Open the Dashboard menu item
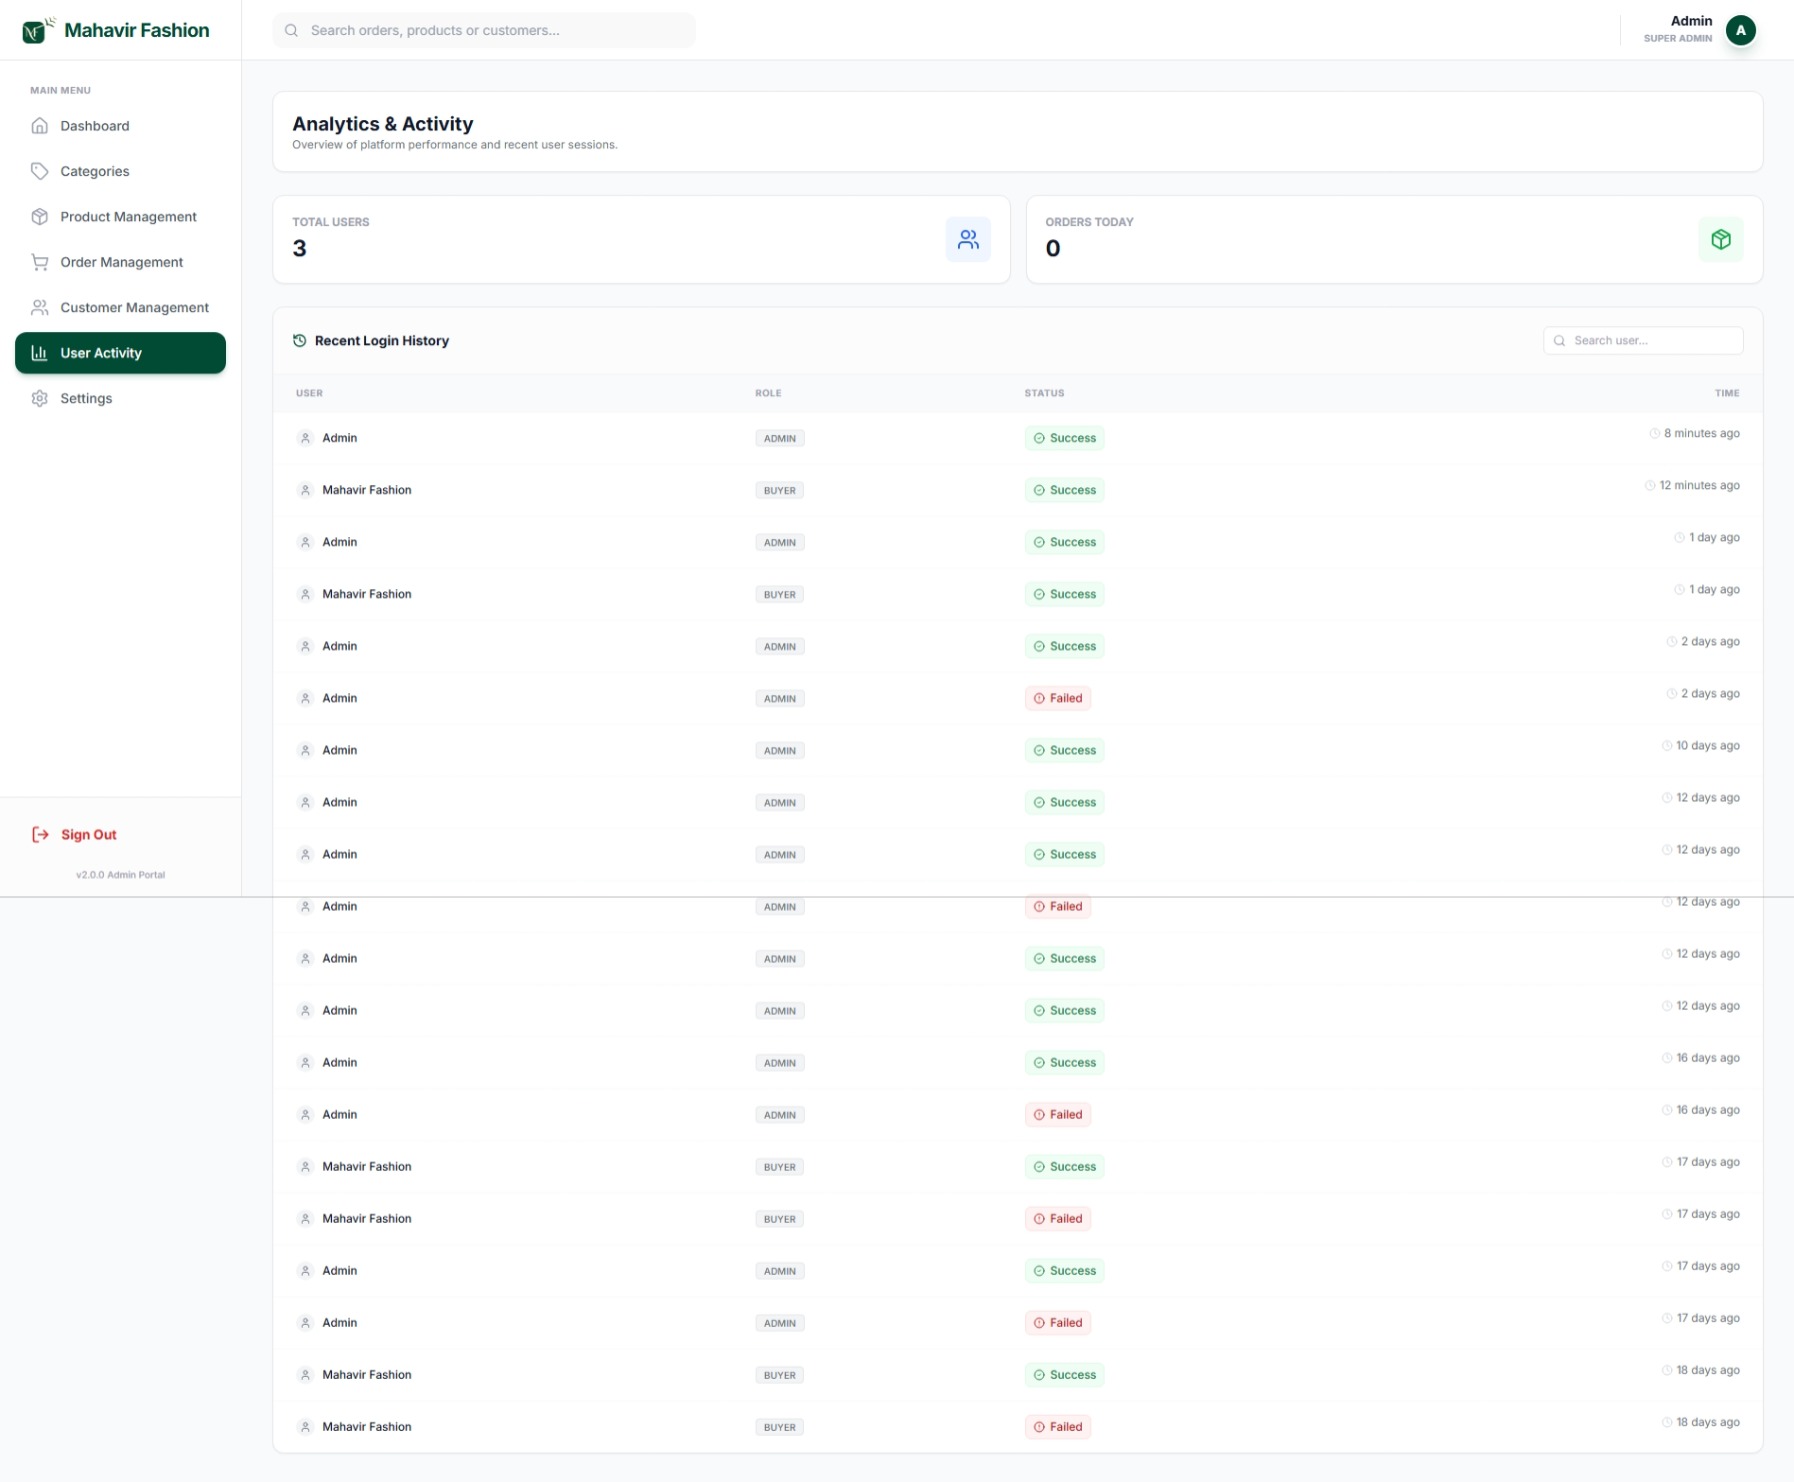 [95, 126]
